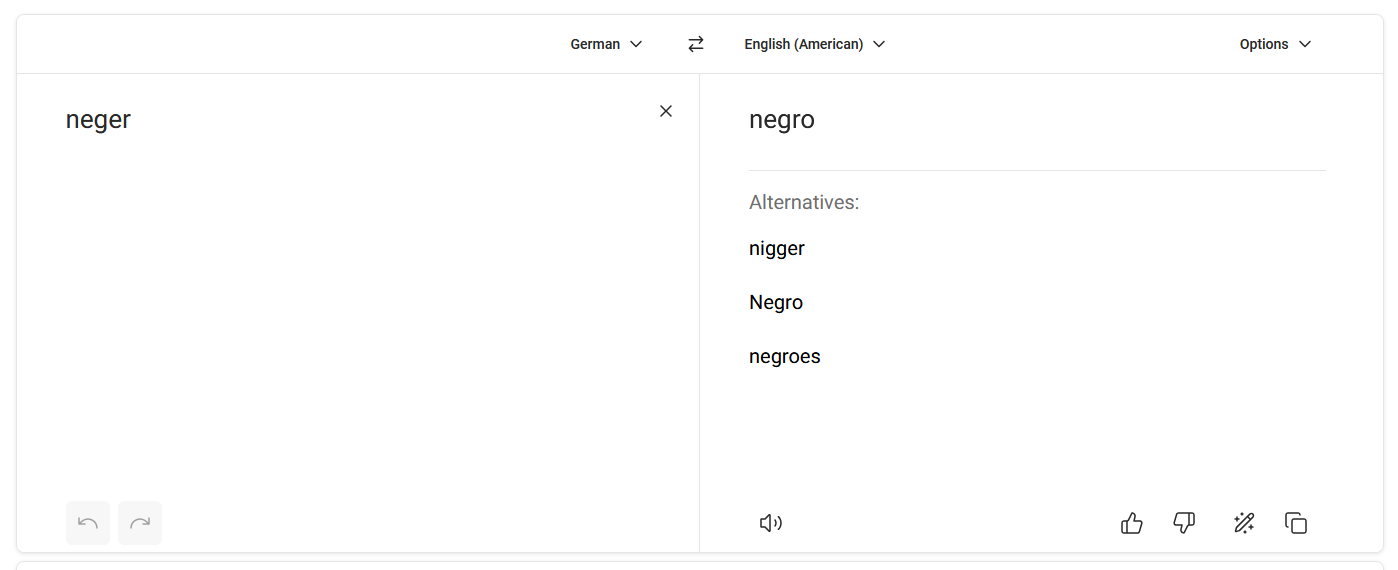Clear the source text with X

[666, 111]
